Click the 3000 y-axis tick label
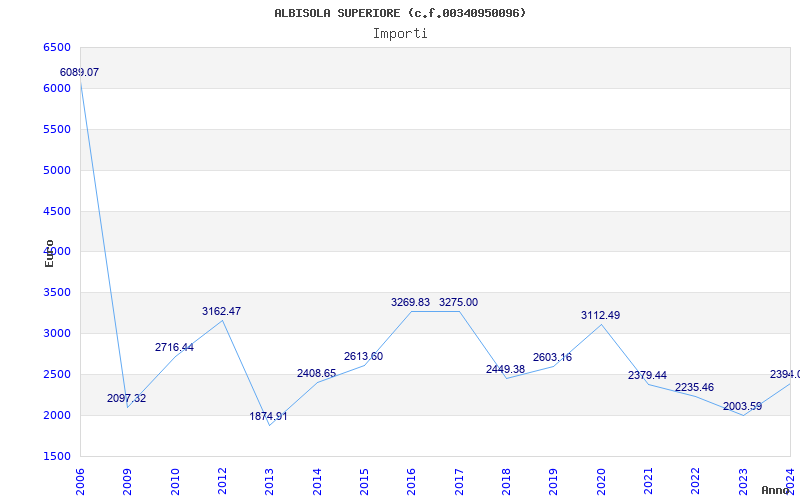Viewport: 800px width, 500px height. click(57, 334)
